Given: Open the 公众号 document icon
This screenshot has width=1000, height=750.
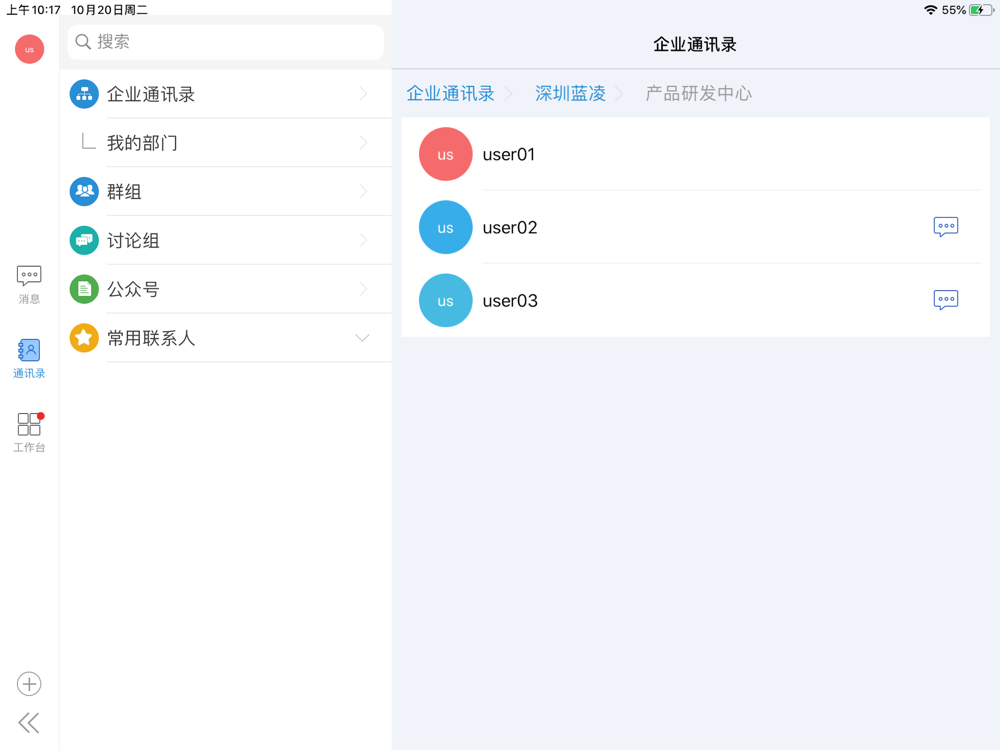Looking at the screenshot, I should point(84,289).
